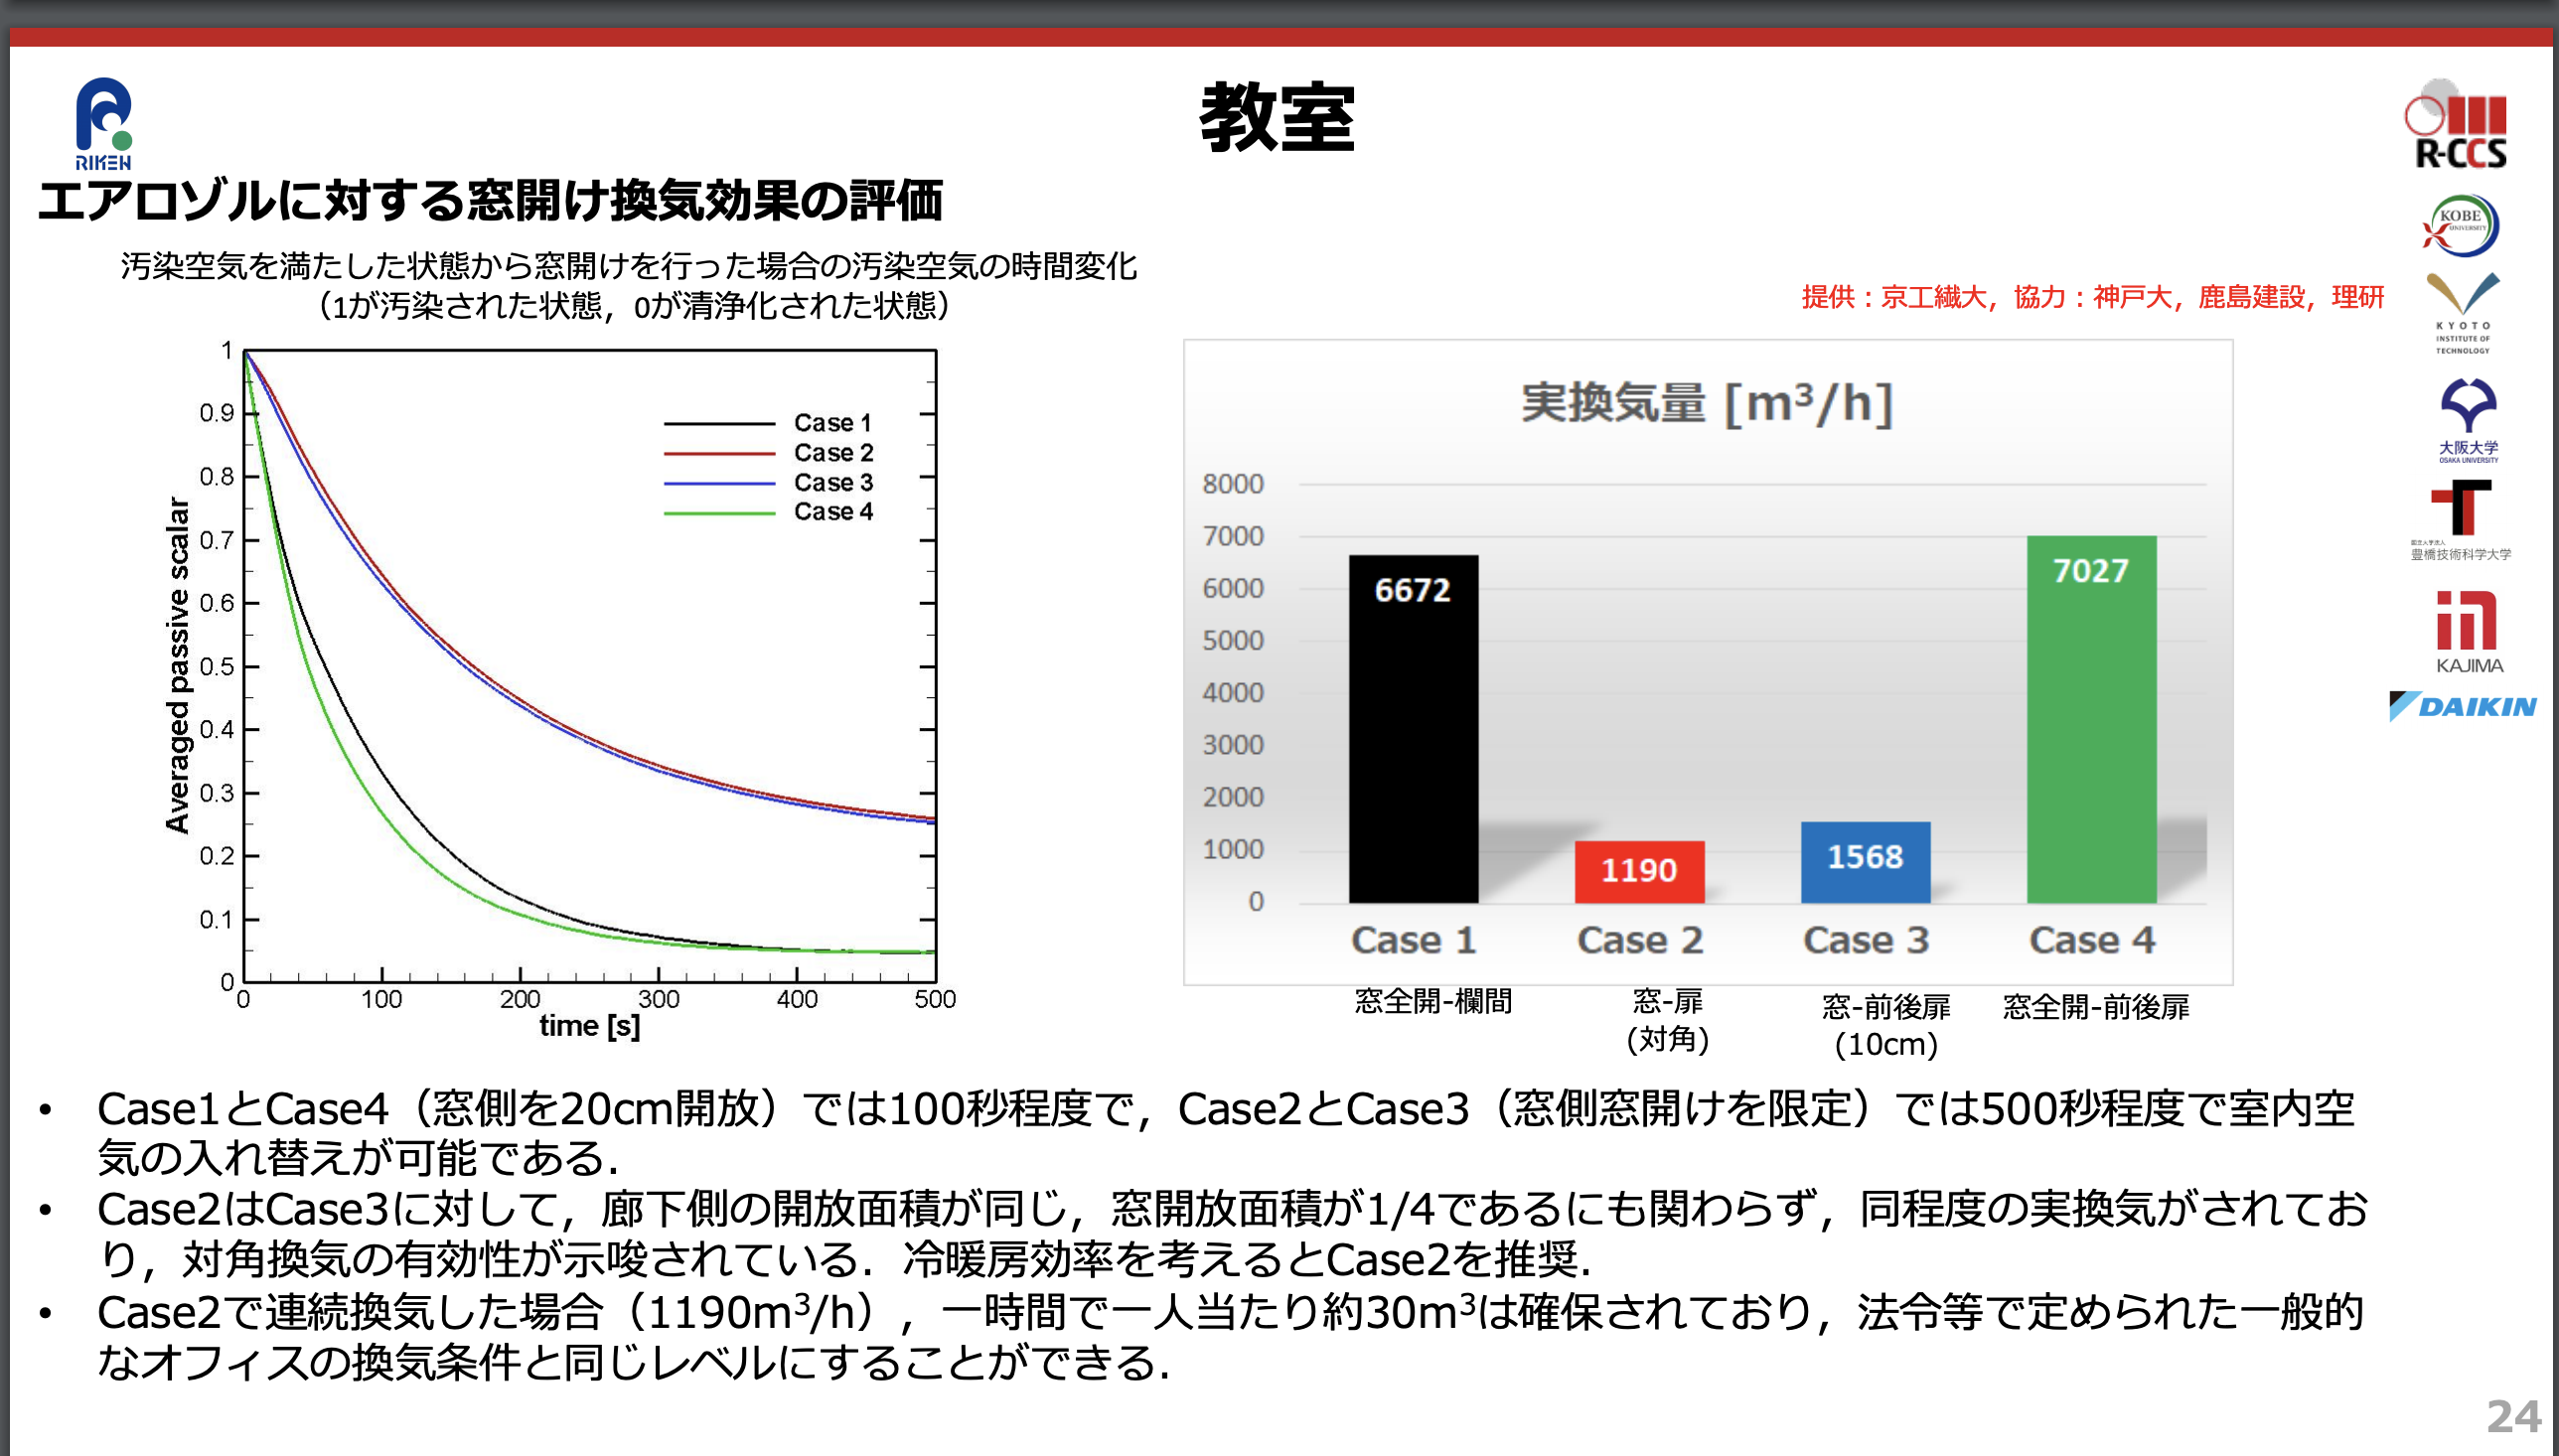Screen dimensions: 2559x1456
Task: Click the DAIKIN logo
Action: [2462, 706]
